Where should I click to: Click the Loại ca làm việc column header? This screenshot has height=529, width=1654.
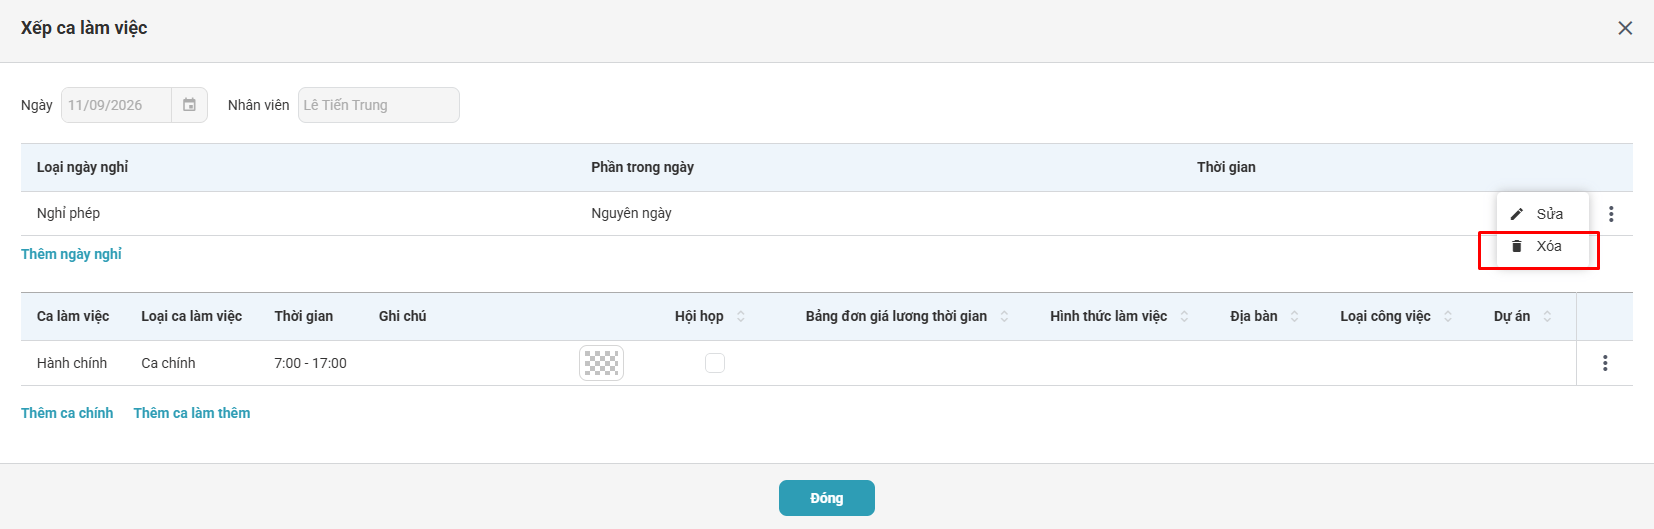click(x=191, y=316)
